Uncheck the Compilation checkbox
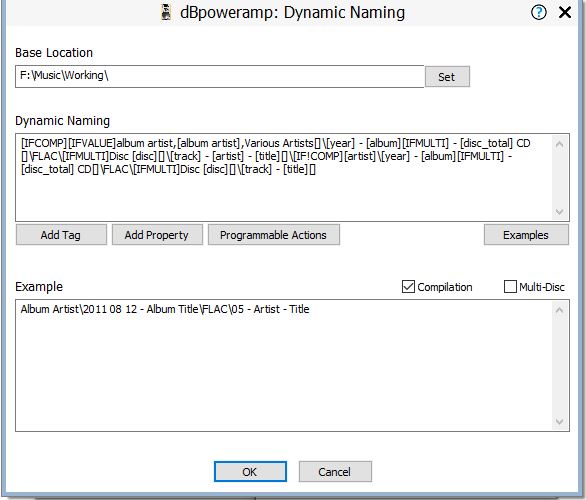586x500 pixels. click(x=408, y=287)
